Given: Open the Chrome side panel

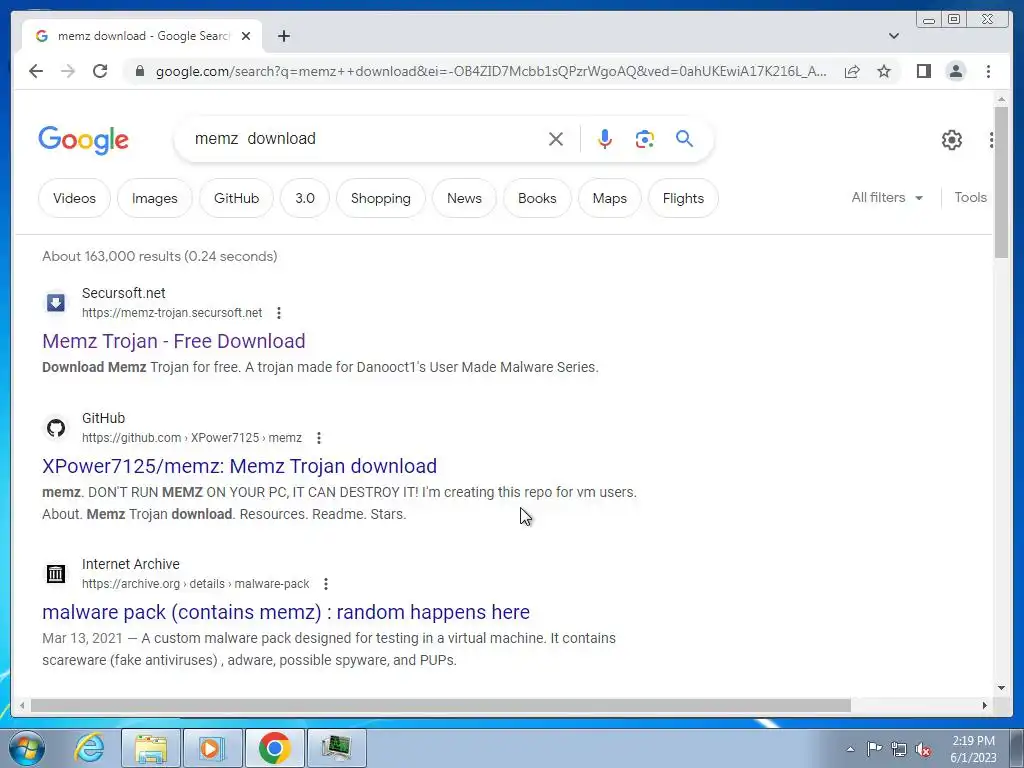Looking at the screenshot, I should click(923, 71).
